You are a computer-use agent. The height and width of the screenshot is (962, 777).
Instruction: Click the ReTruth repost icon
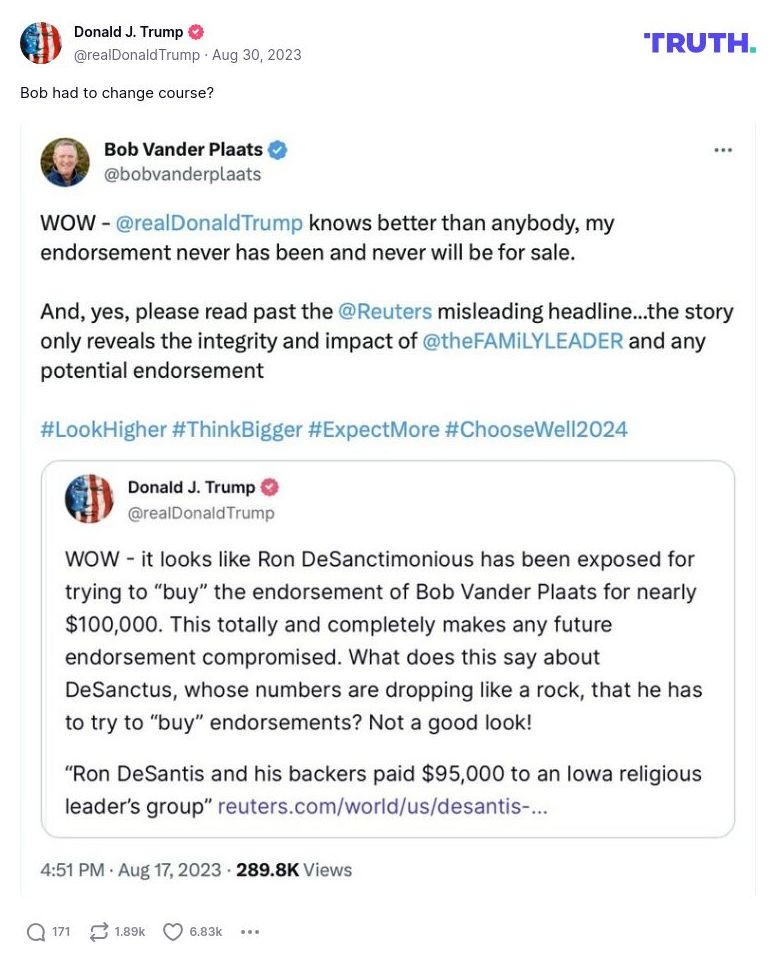click(99, 932)
